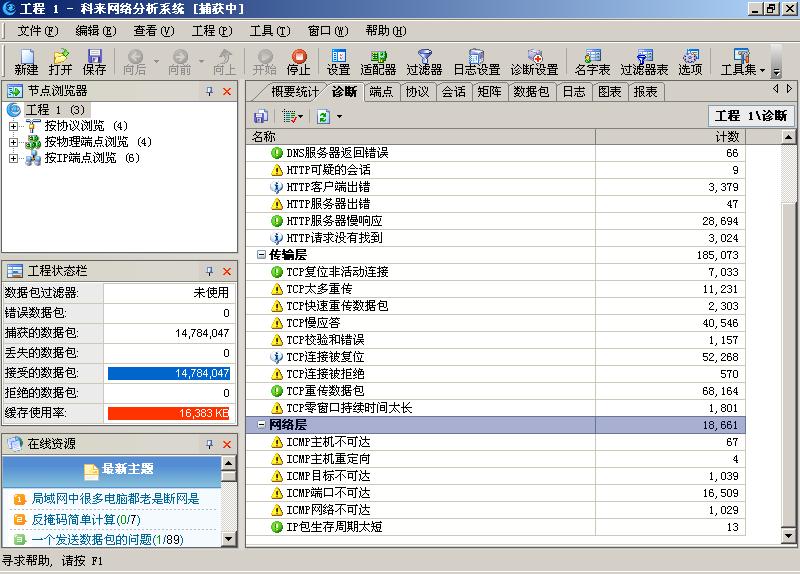Click the 新建 (New) toolbar icon
The width and height of the screenshot is (800, 574).
(x=26, y=62)
